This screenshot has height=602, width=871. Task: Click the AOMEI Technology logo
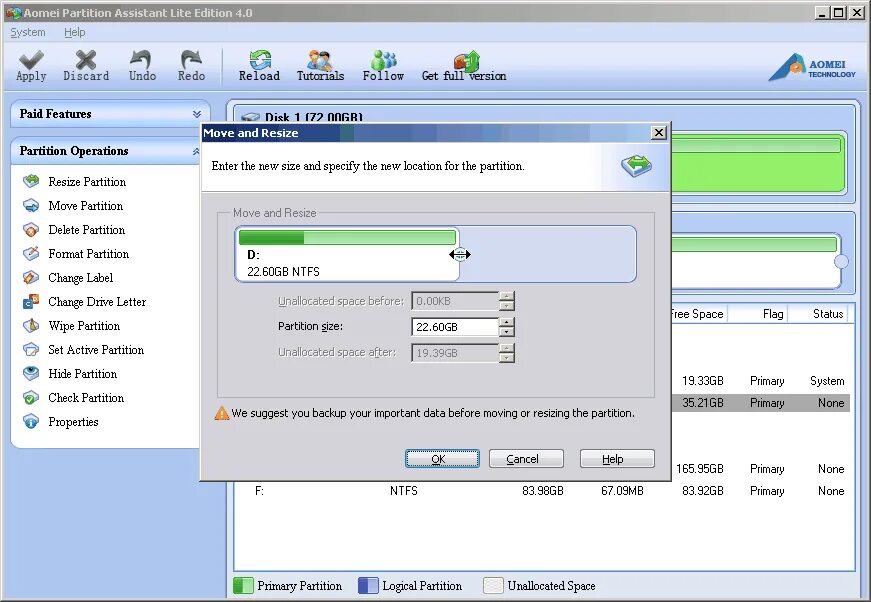(812, 67)
